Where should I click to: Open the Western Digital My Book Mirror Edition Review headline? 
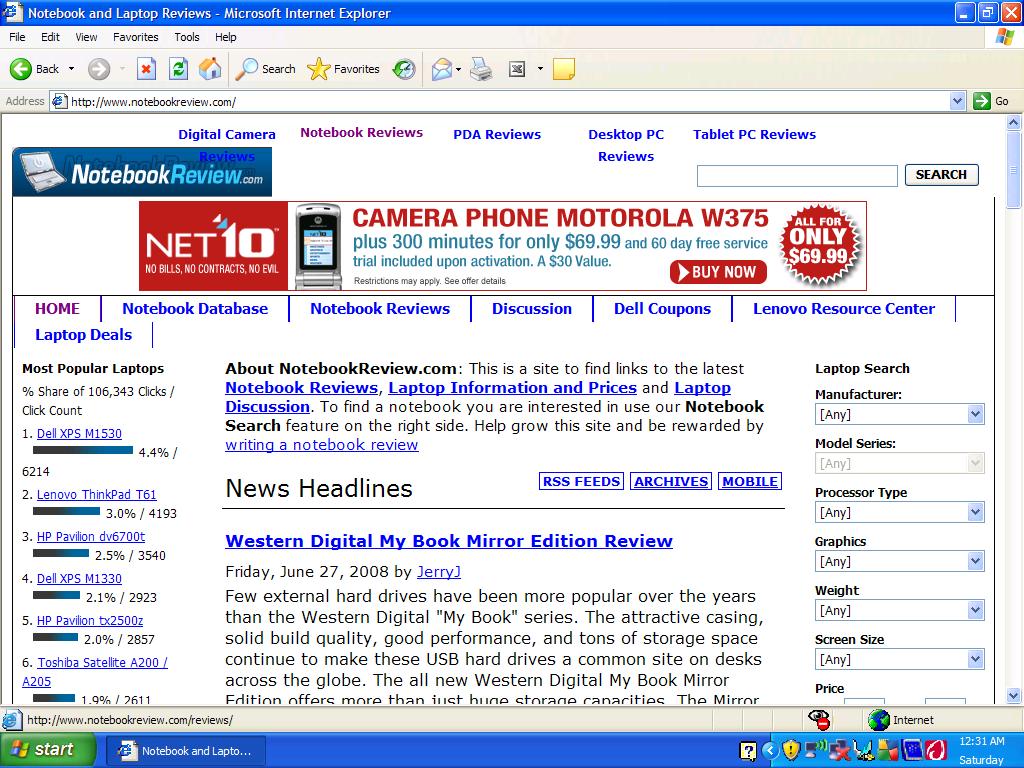click(x=449, y=541)
